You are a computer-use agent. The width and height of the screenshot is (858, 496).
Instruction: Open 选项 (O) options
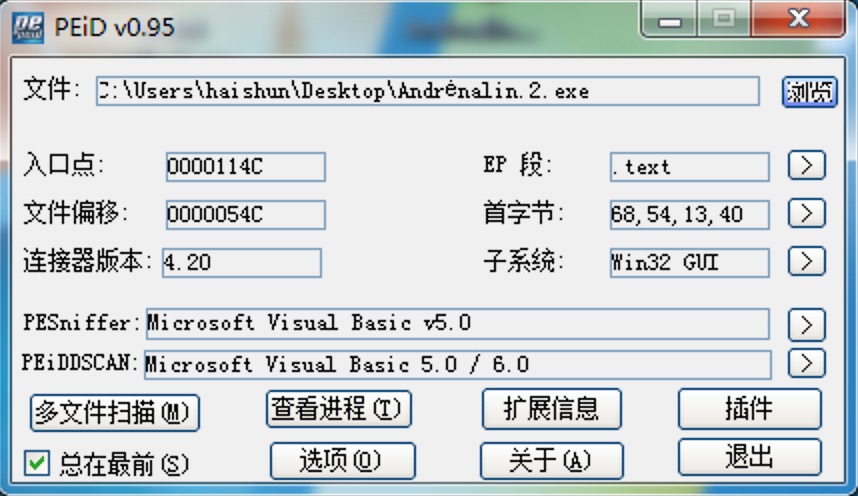coord(343,460)
